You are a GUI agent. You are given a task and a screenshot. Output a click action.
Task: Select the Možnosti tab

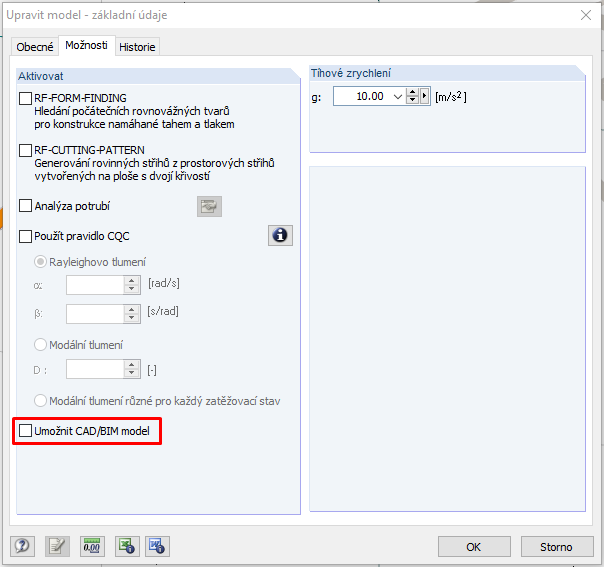click(86, 45)
